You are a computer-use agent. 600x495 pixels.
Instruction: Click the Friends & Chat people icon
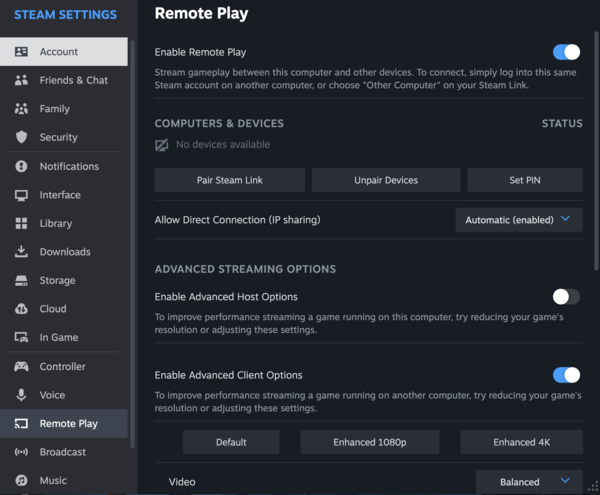click(x=21, y=80)
